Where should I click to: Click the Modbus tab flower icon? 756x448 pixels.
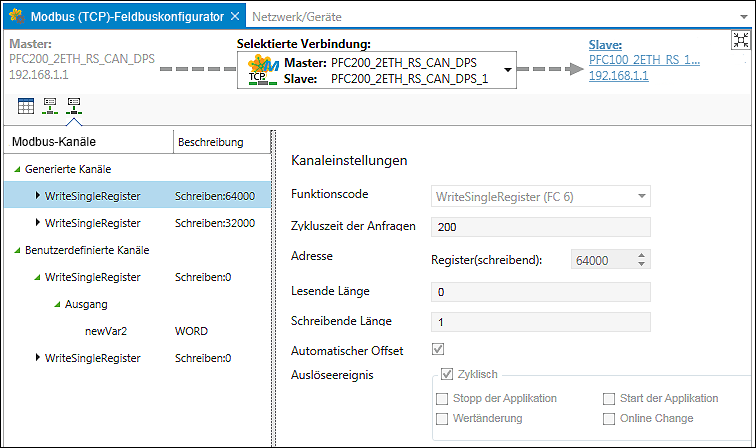click(17, 16)
